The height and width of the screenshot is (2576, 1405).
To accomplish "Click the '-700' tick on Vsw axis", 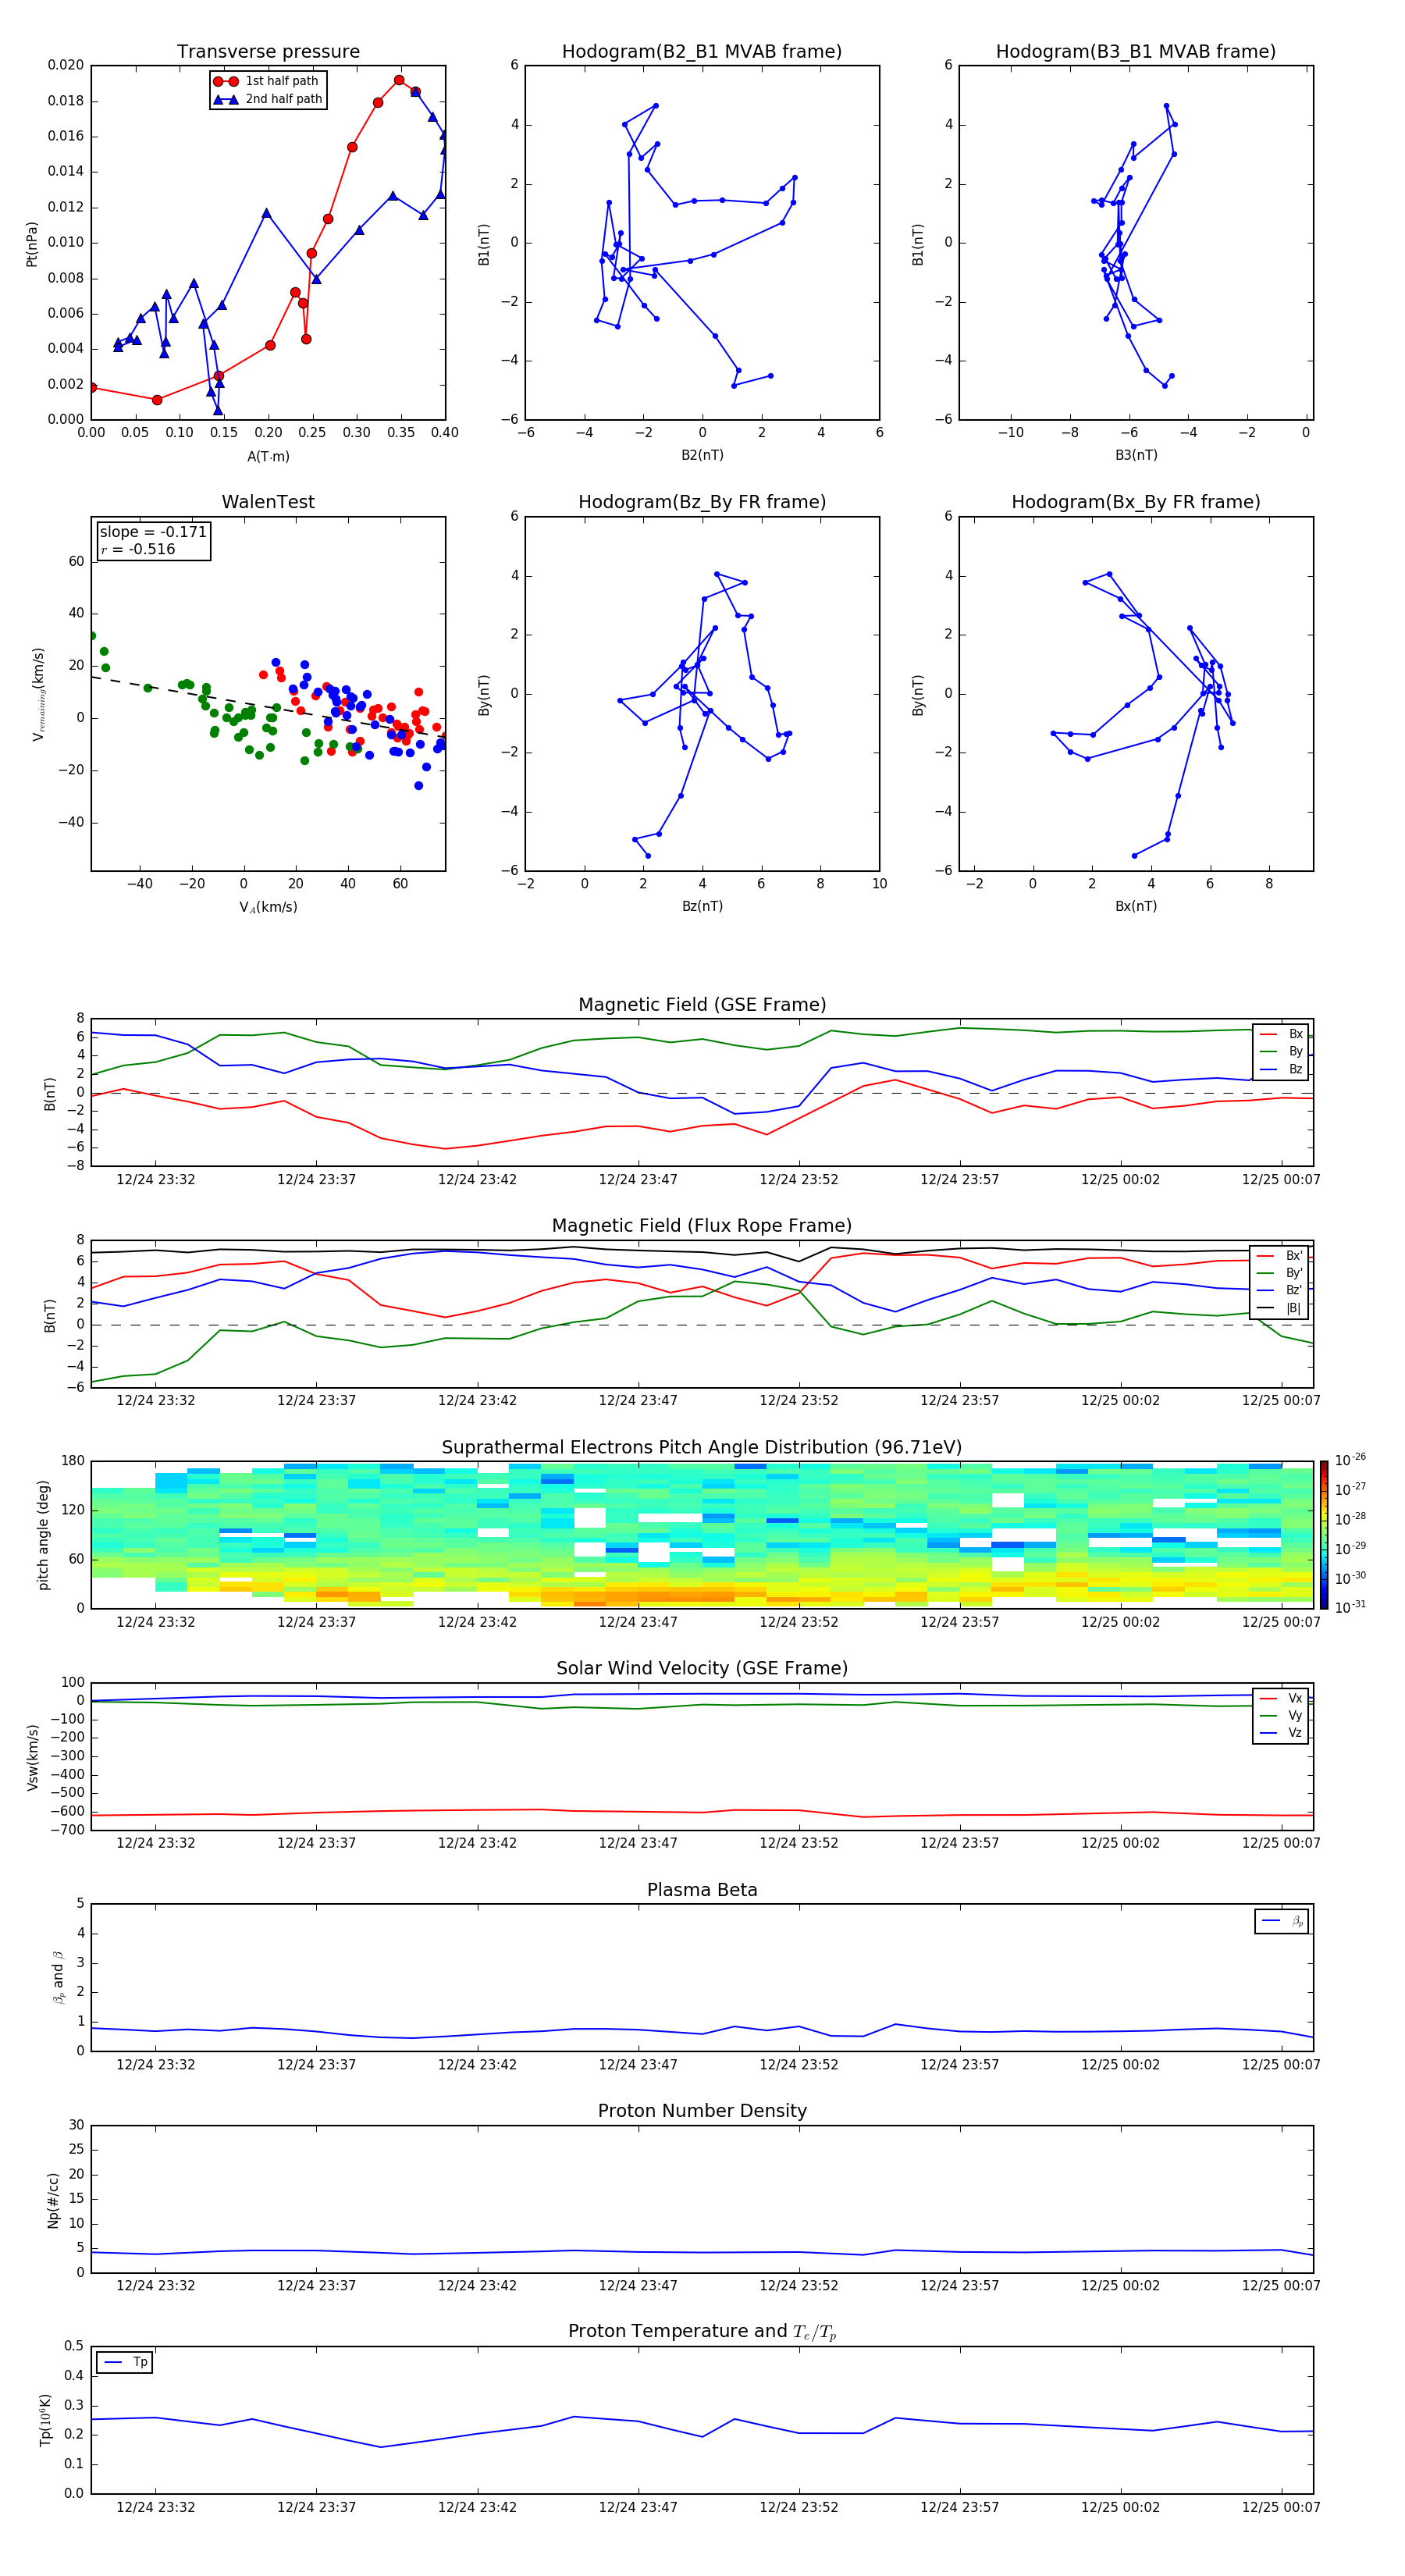I will [69, 1830].
